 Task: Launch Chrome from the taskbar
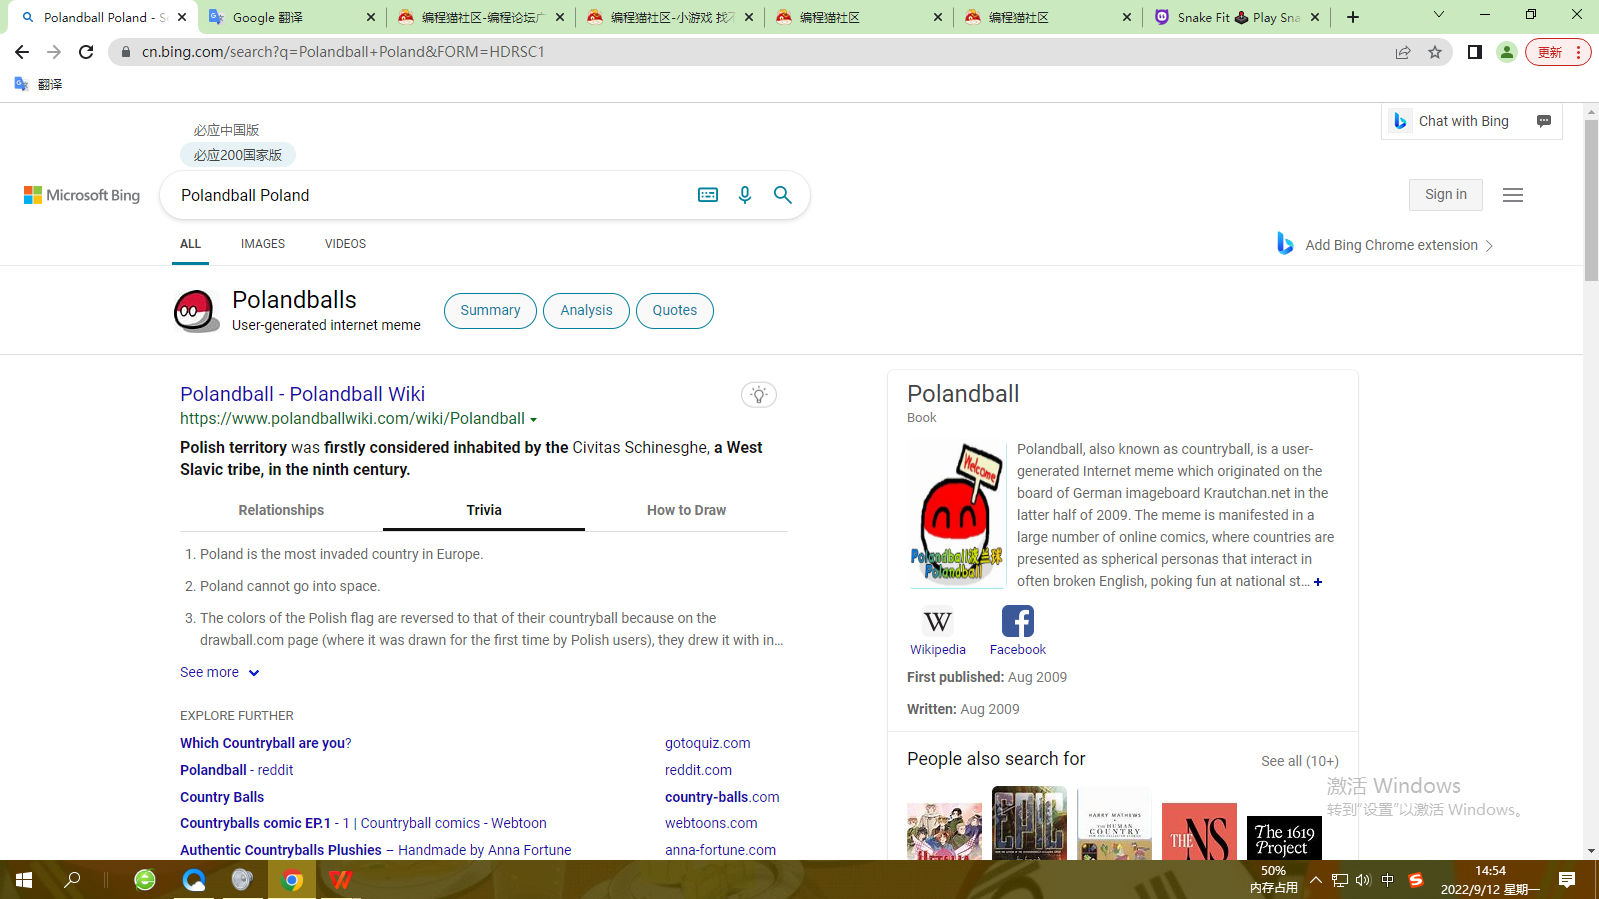(292, 880)
